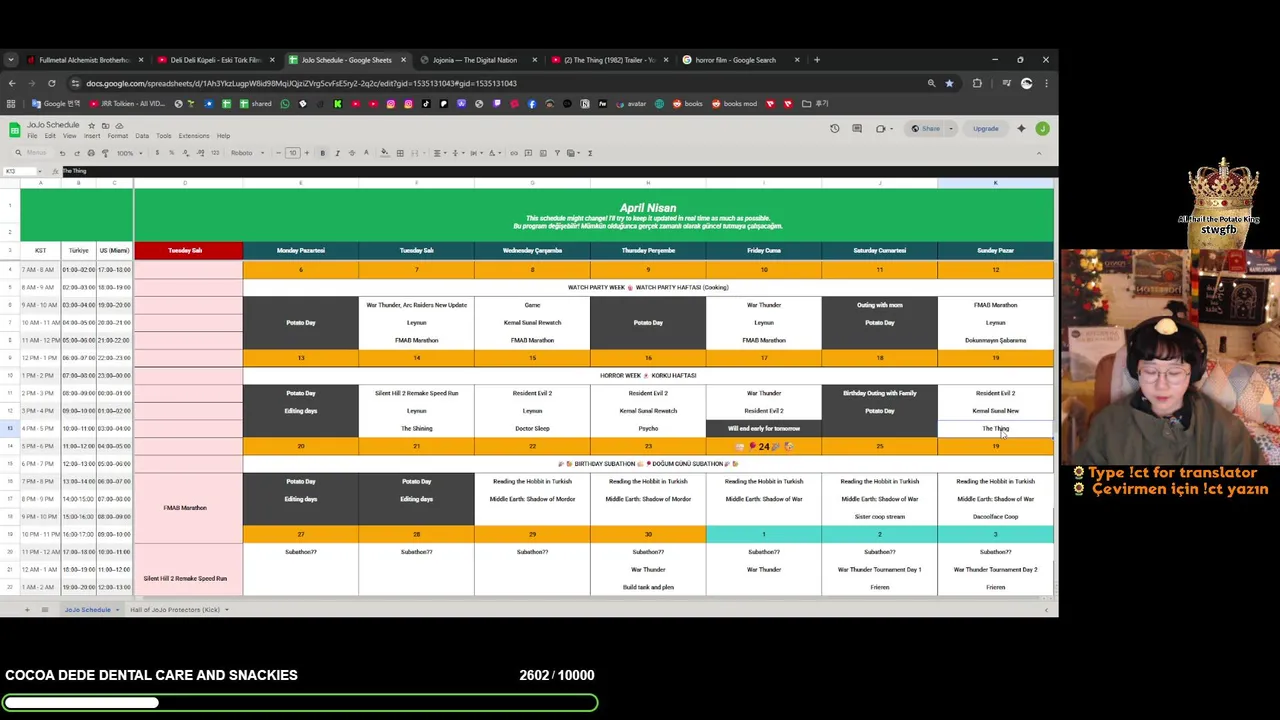Open horizontal align dropdown

[438, 153]
